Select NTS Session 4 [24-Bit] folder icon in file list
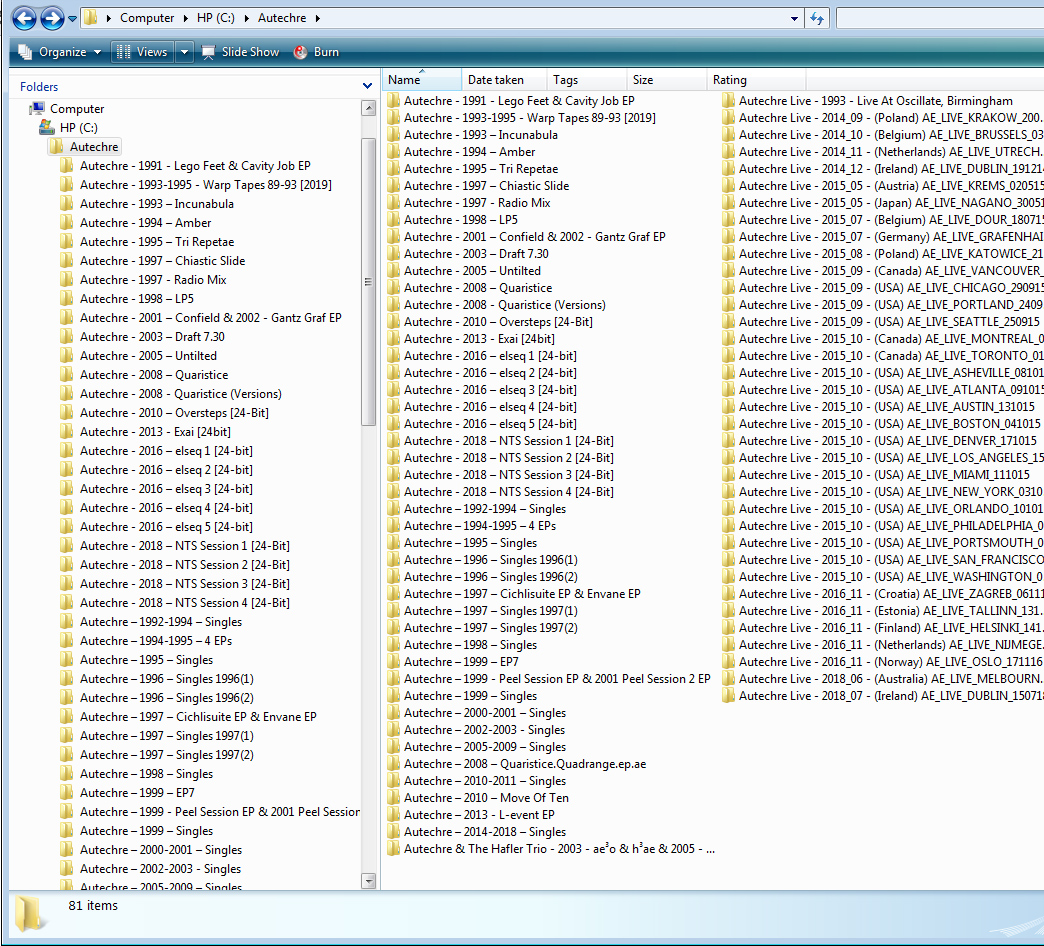 (x=393, y=491)
